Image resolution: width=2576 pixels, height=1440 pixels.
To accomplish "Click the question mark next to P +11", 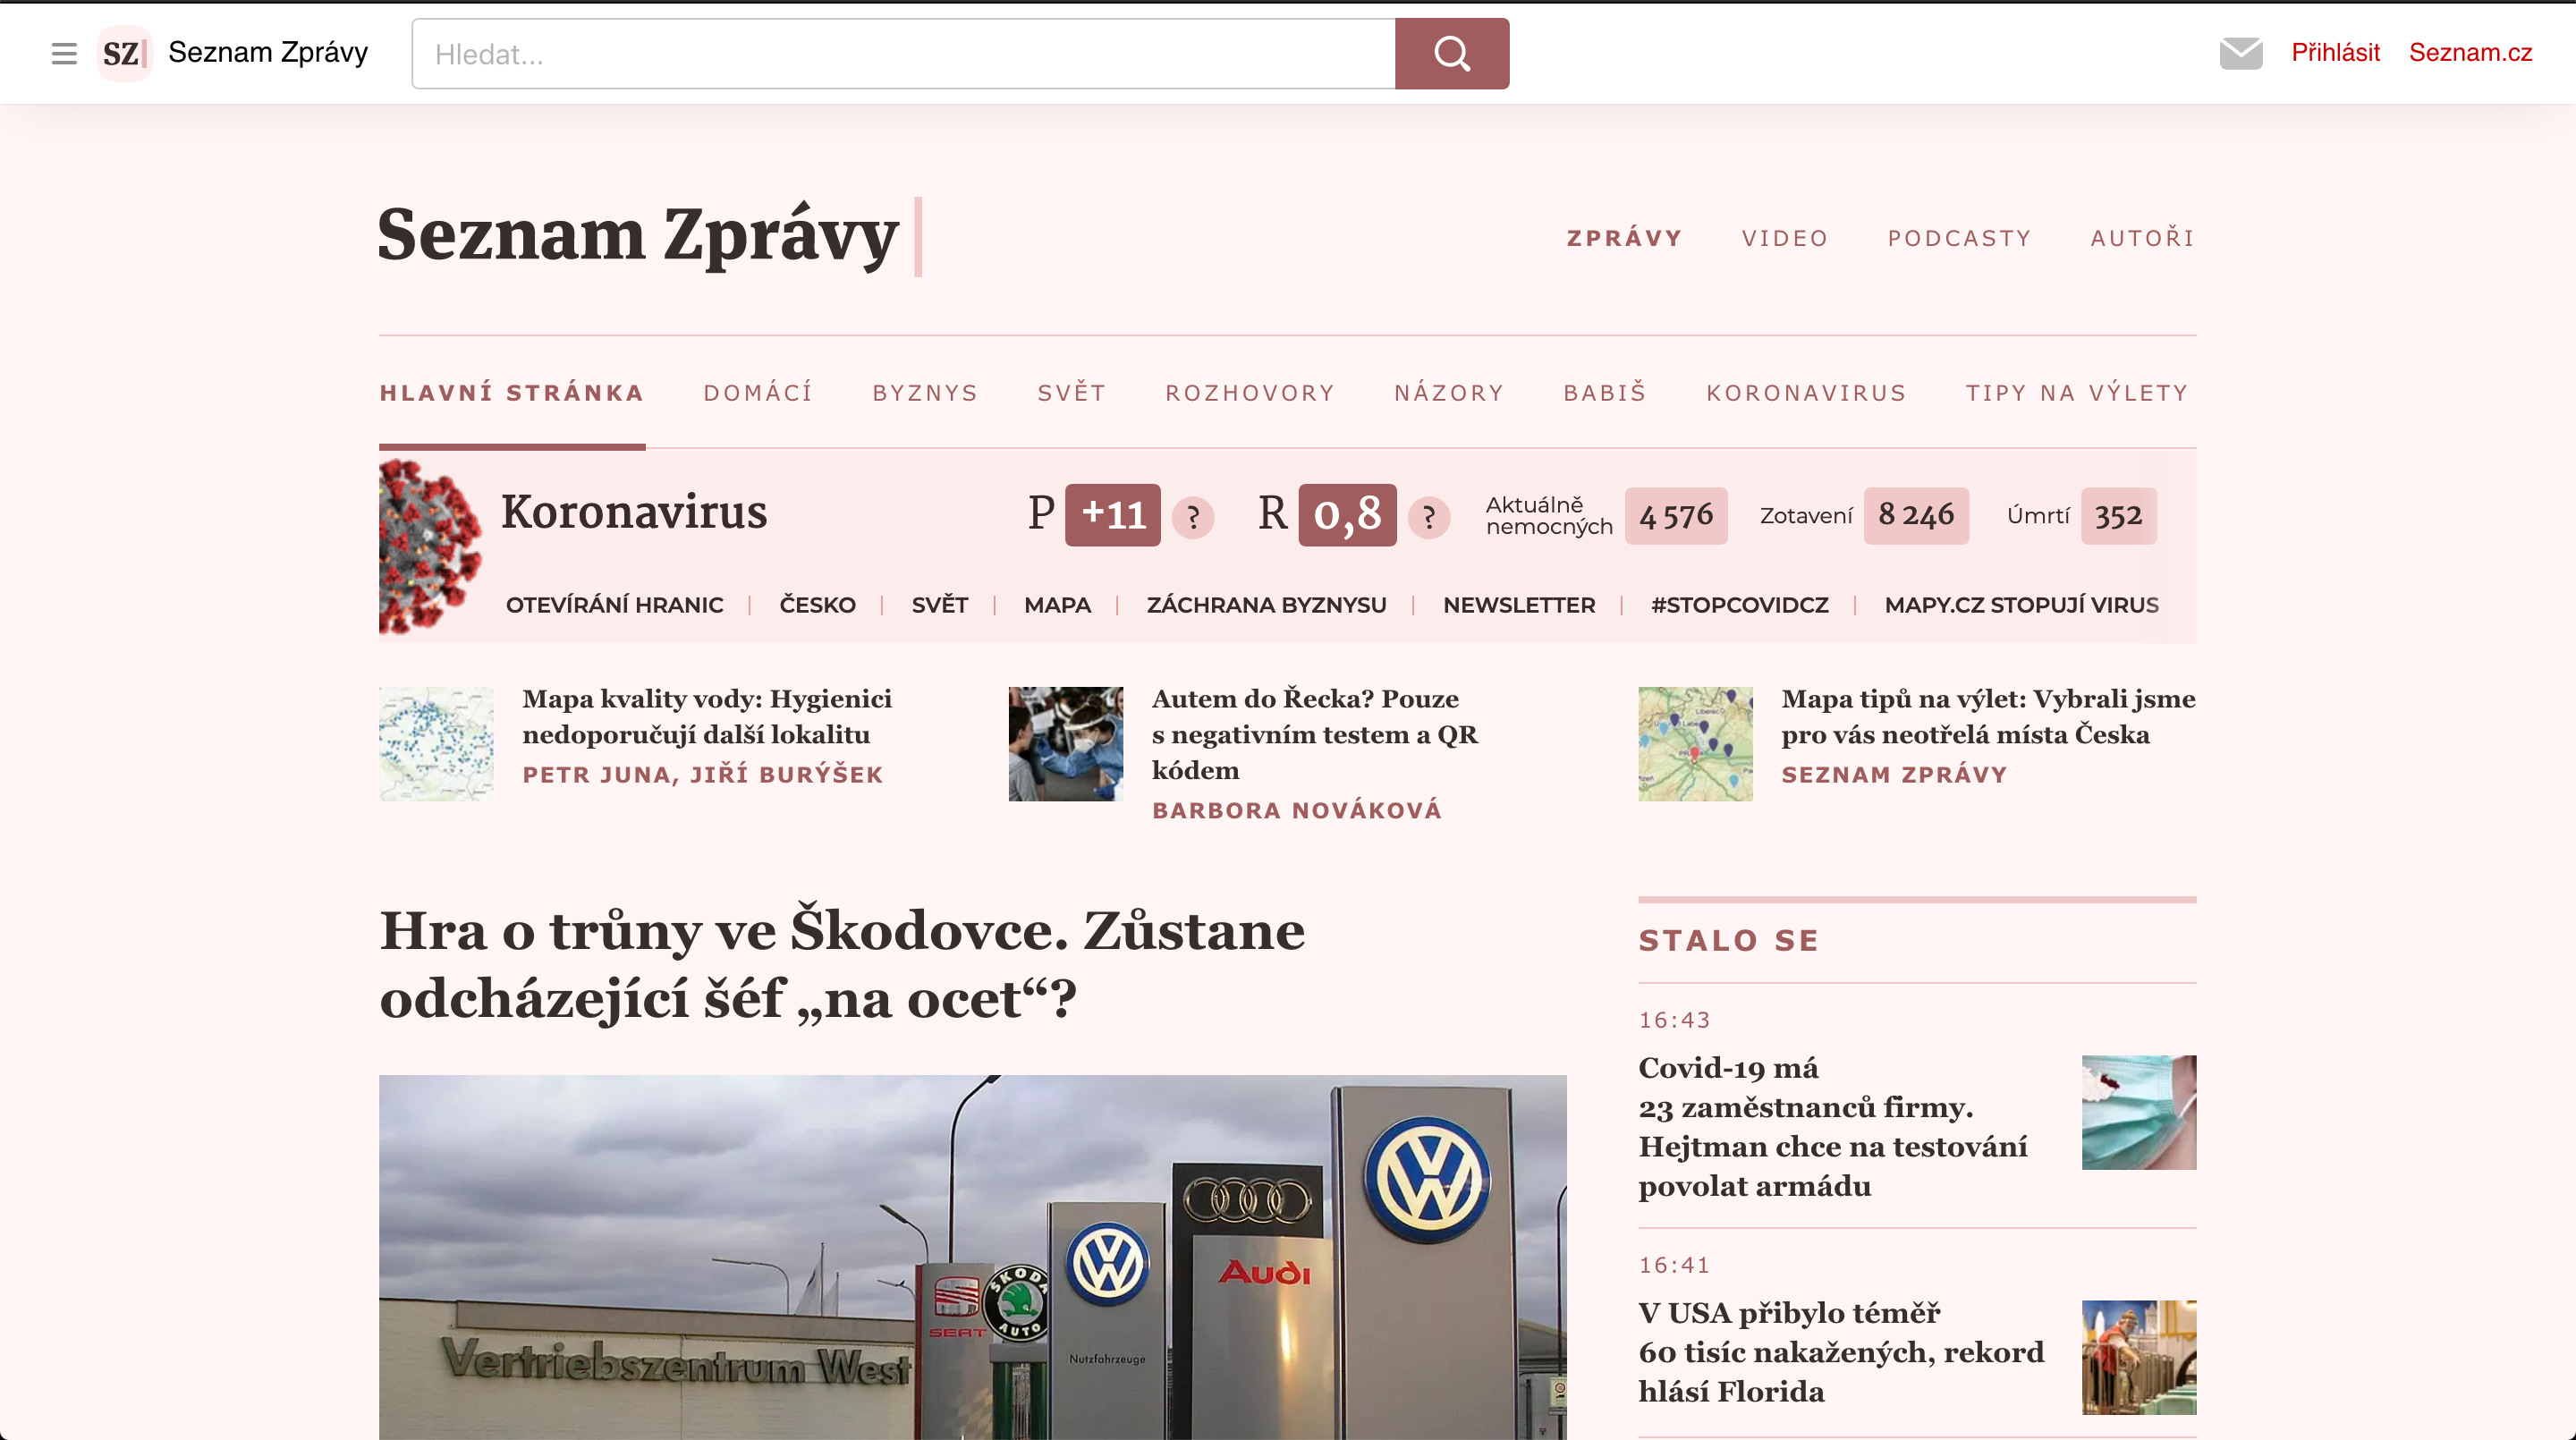I will [1193, 517].
